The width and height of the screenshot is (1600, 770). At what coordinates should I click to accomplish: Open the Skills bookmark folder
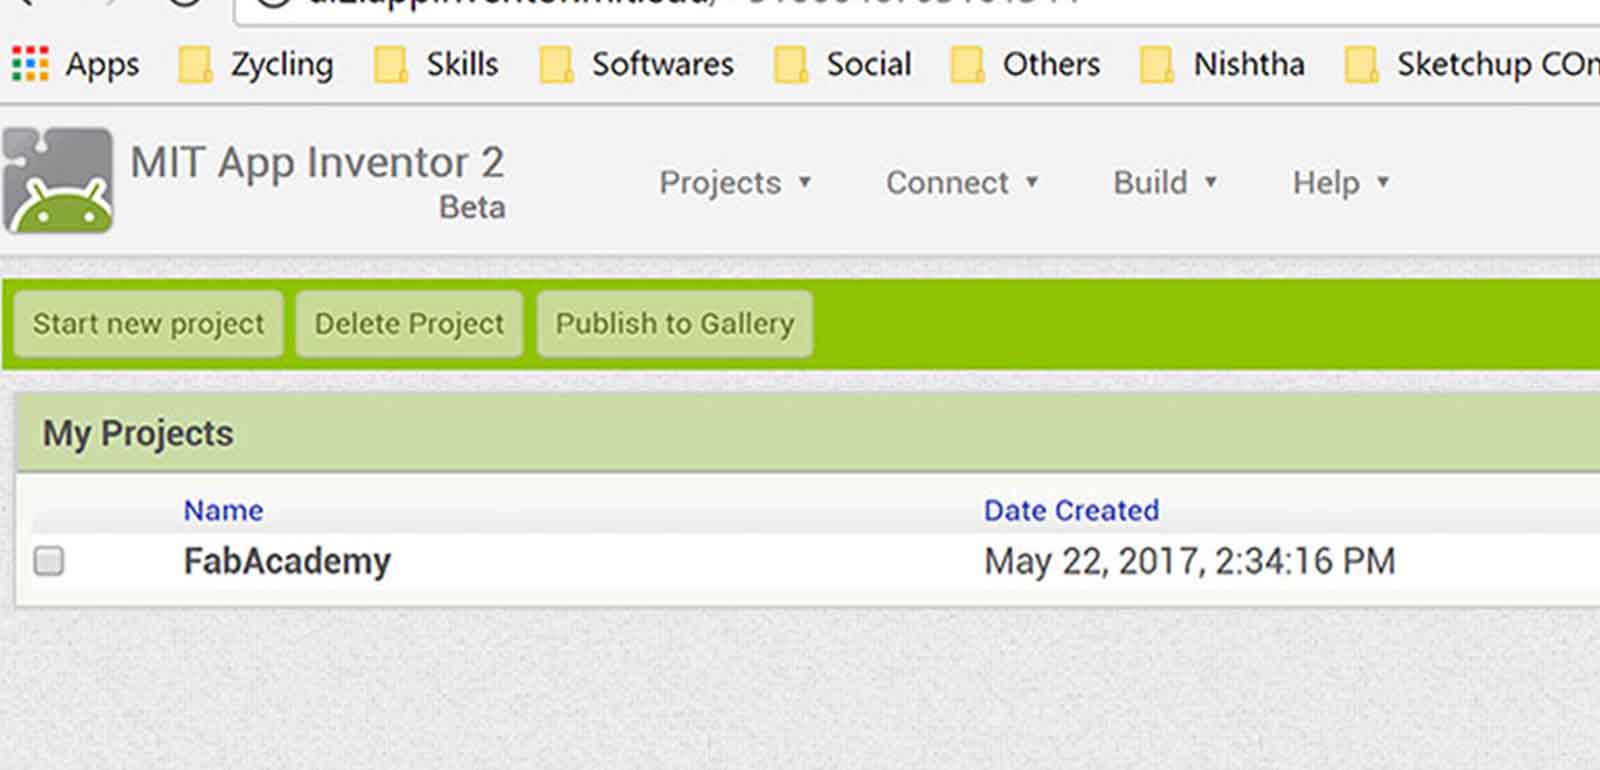pyautogui.click(x=436, y=64)
